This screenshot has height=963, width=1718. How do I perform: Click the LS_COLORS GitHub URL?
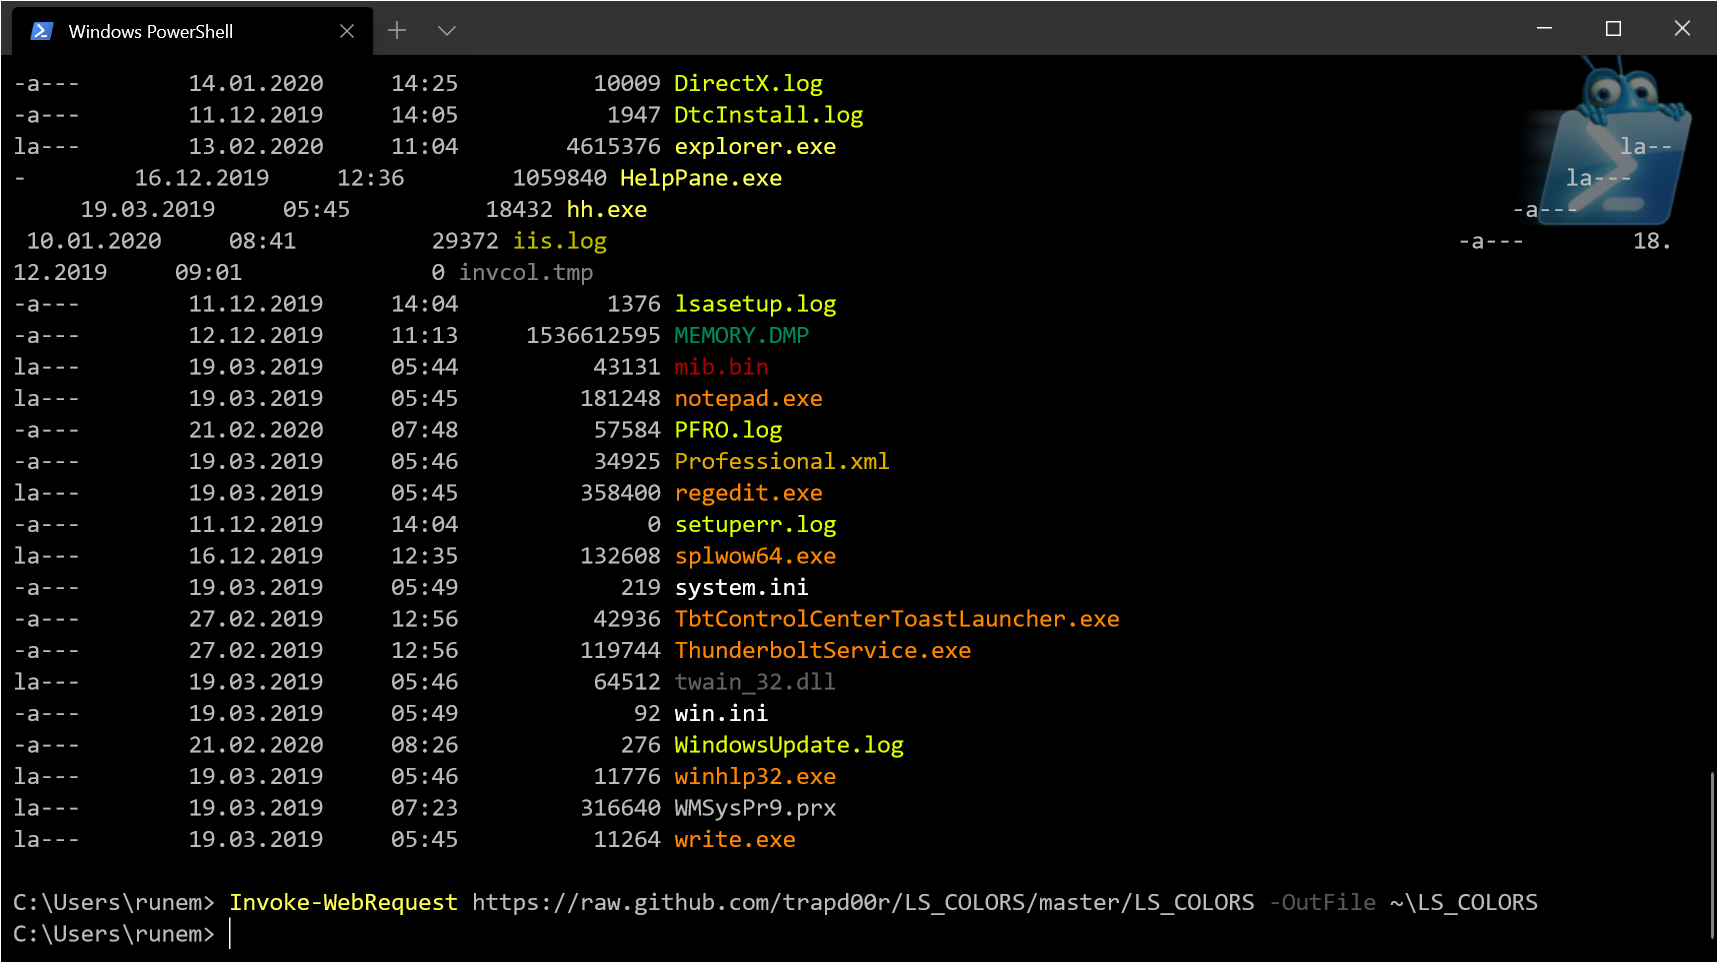862,902
